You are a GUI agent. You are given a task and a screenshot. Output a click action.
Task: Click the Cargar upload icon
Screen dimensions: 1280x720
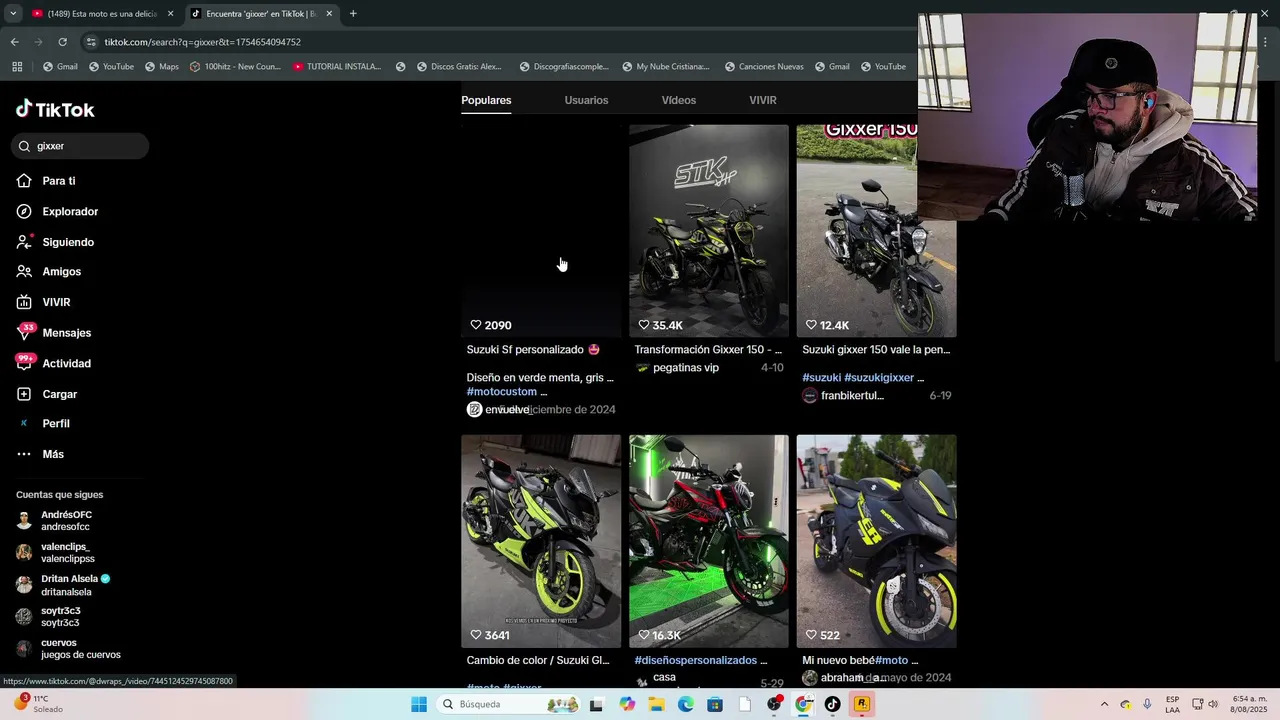point(24,394)
